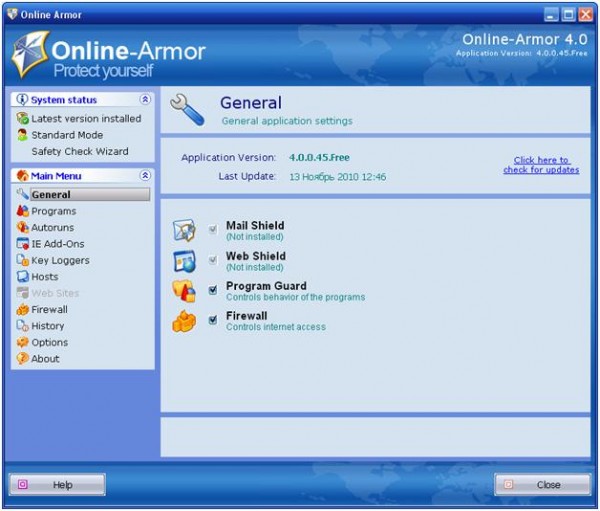600x511 pixels.
Task: Click the About question mark icon
Action: (23, 359)
